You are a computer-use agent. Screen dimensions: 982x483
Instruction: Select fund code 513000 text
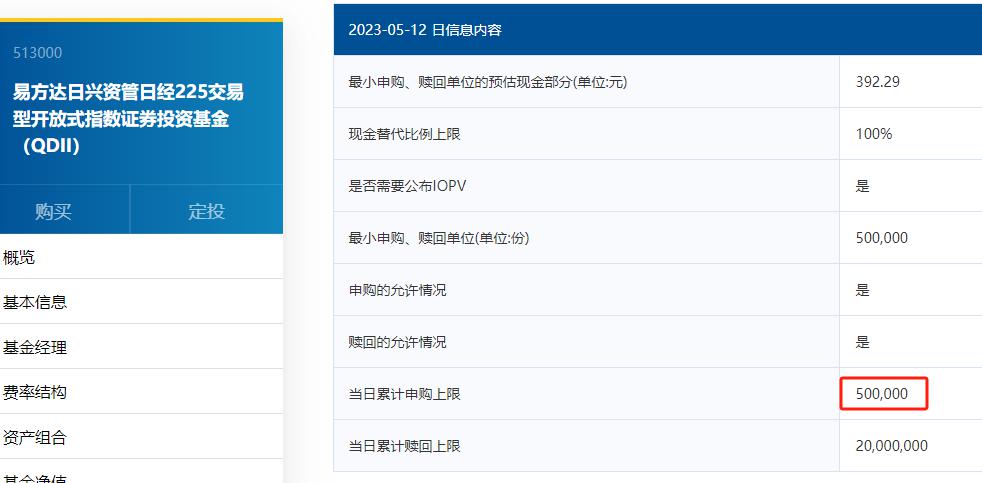[38, 53]
